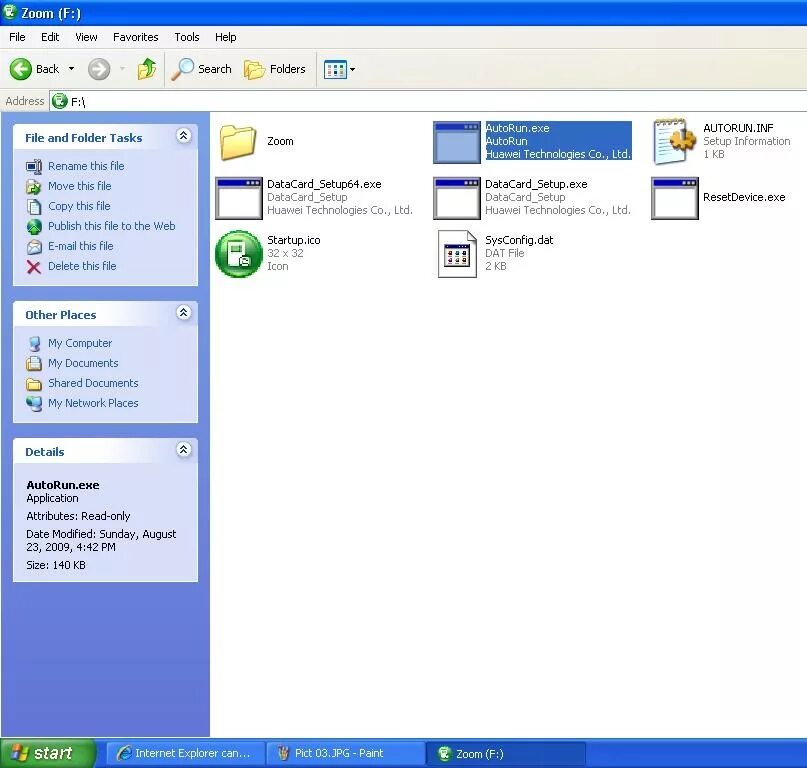Screen dimensions: 807x768
Task: Click the address bar showing F:\
Action: (428, 101)
